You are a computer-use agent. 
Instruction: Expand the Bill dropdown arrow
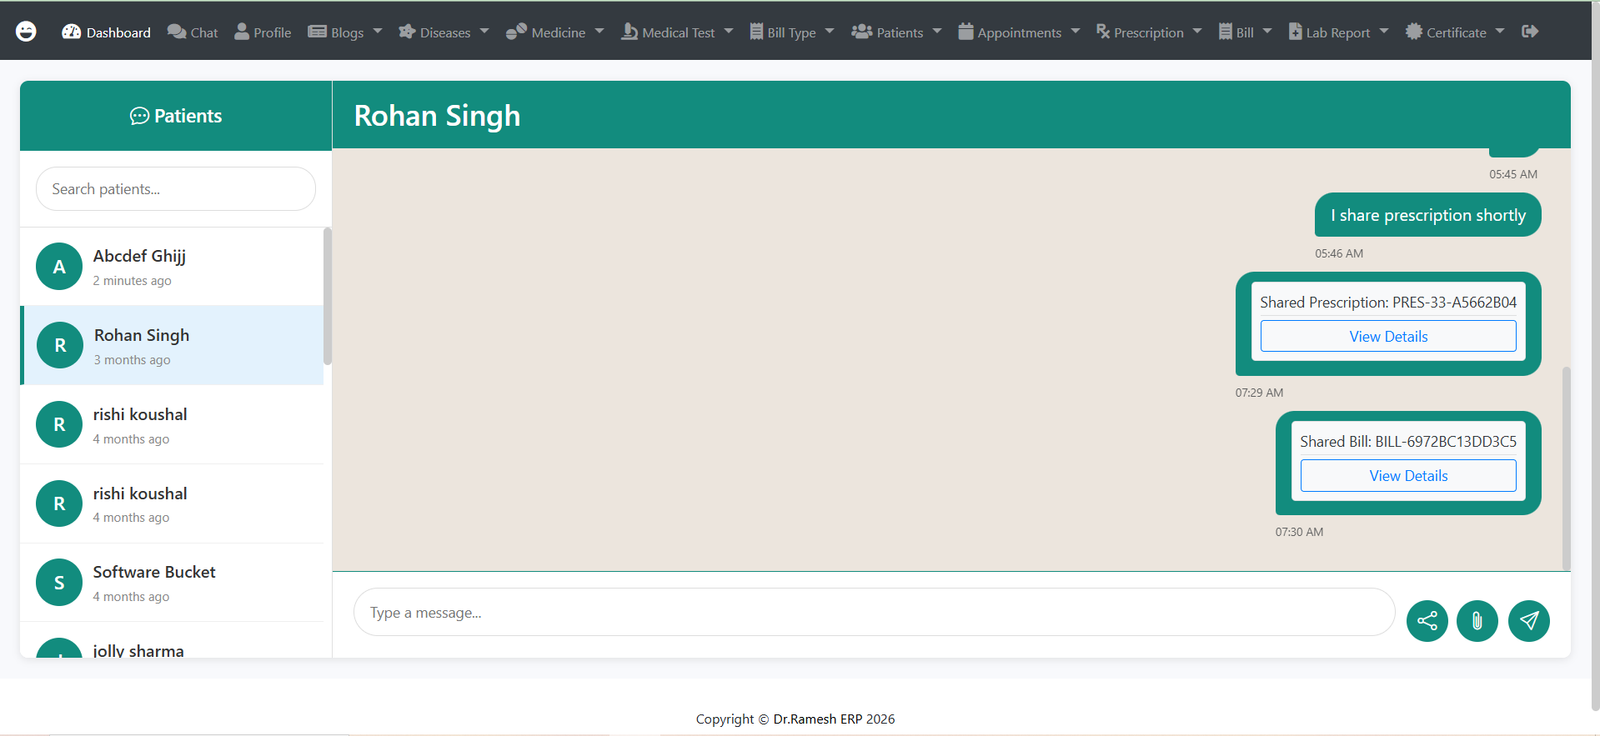(x=1268, y=31)
